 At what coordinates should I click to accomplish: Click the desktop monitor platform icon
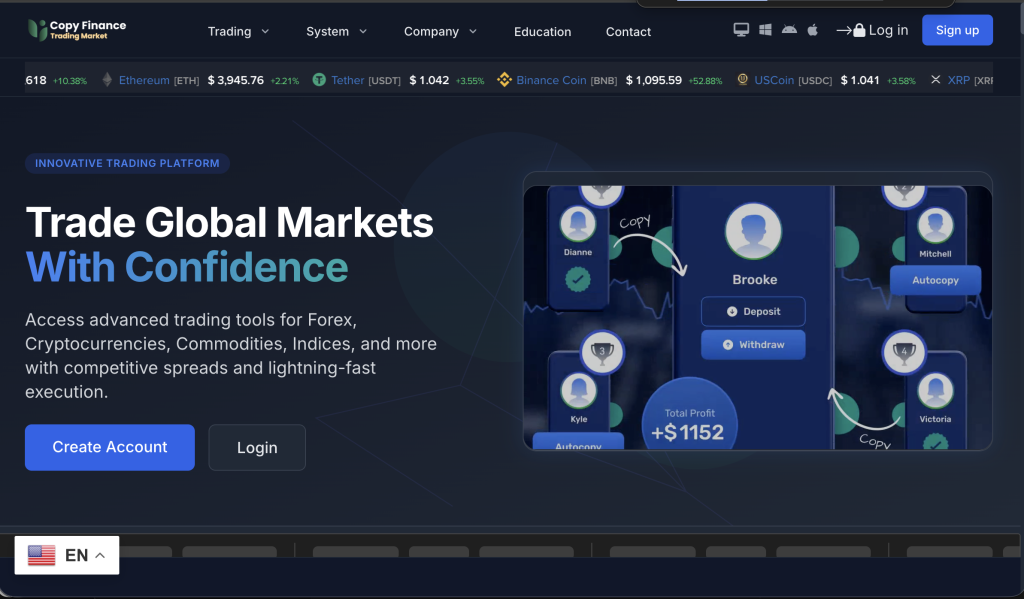(x=741, y=30)
